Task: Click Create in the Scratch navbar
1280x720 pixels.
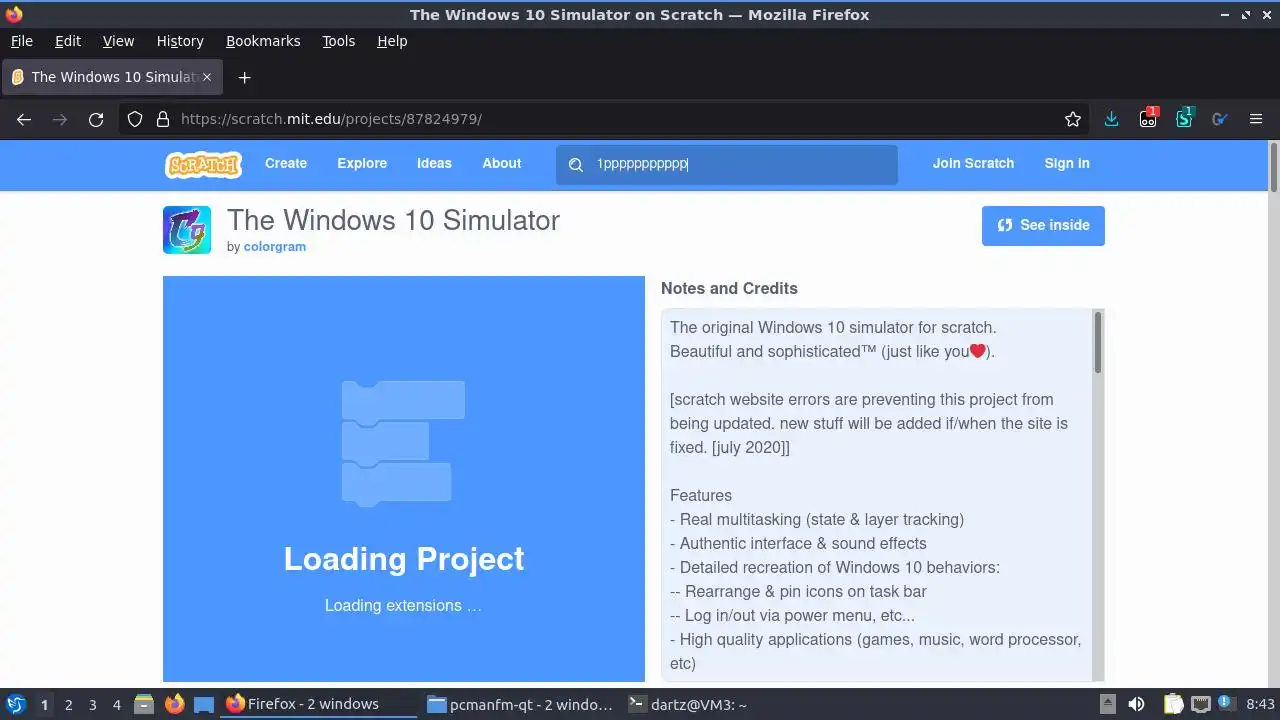Action: click(286, 164)
